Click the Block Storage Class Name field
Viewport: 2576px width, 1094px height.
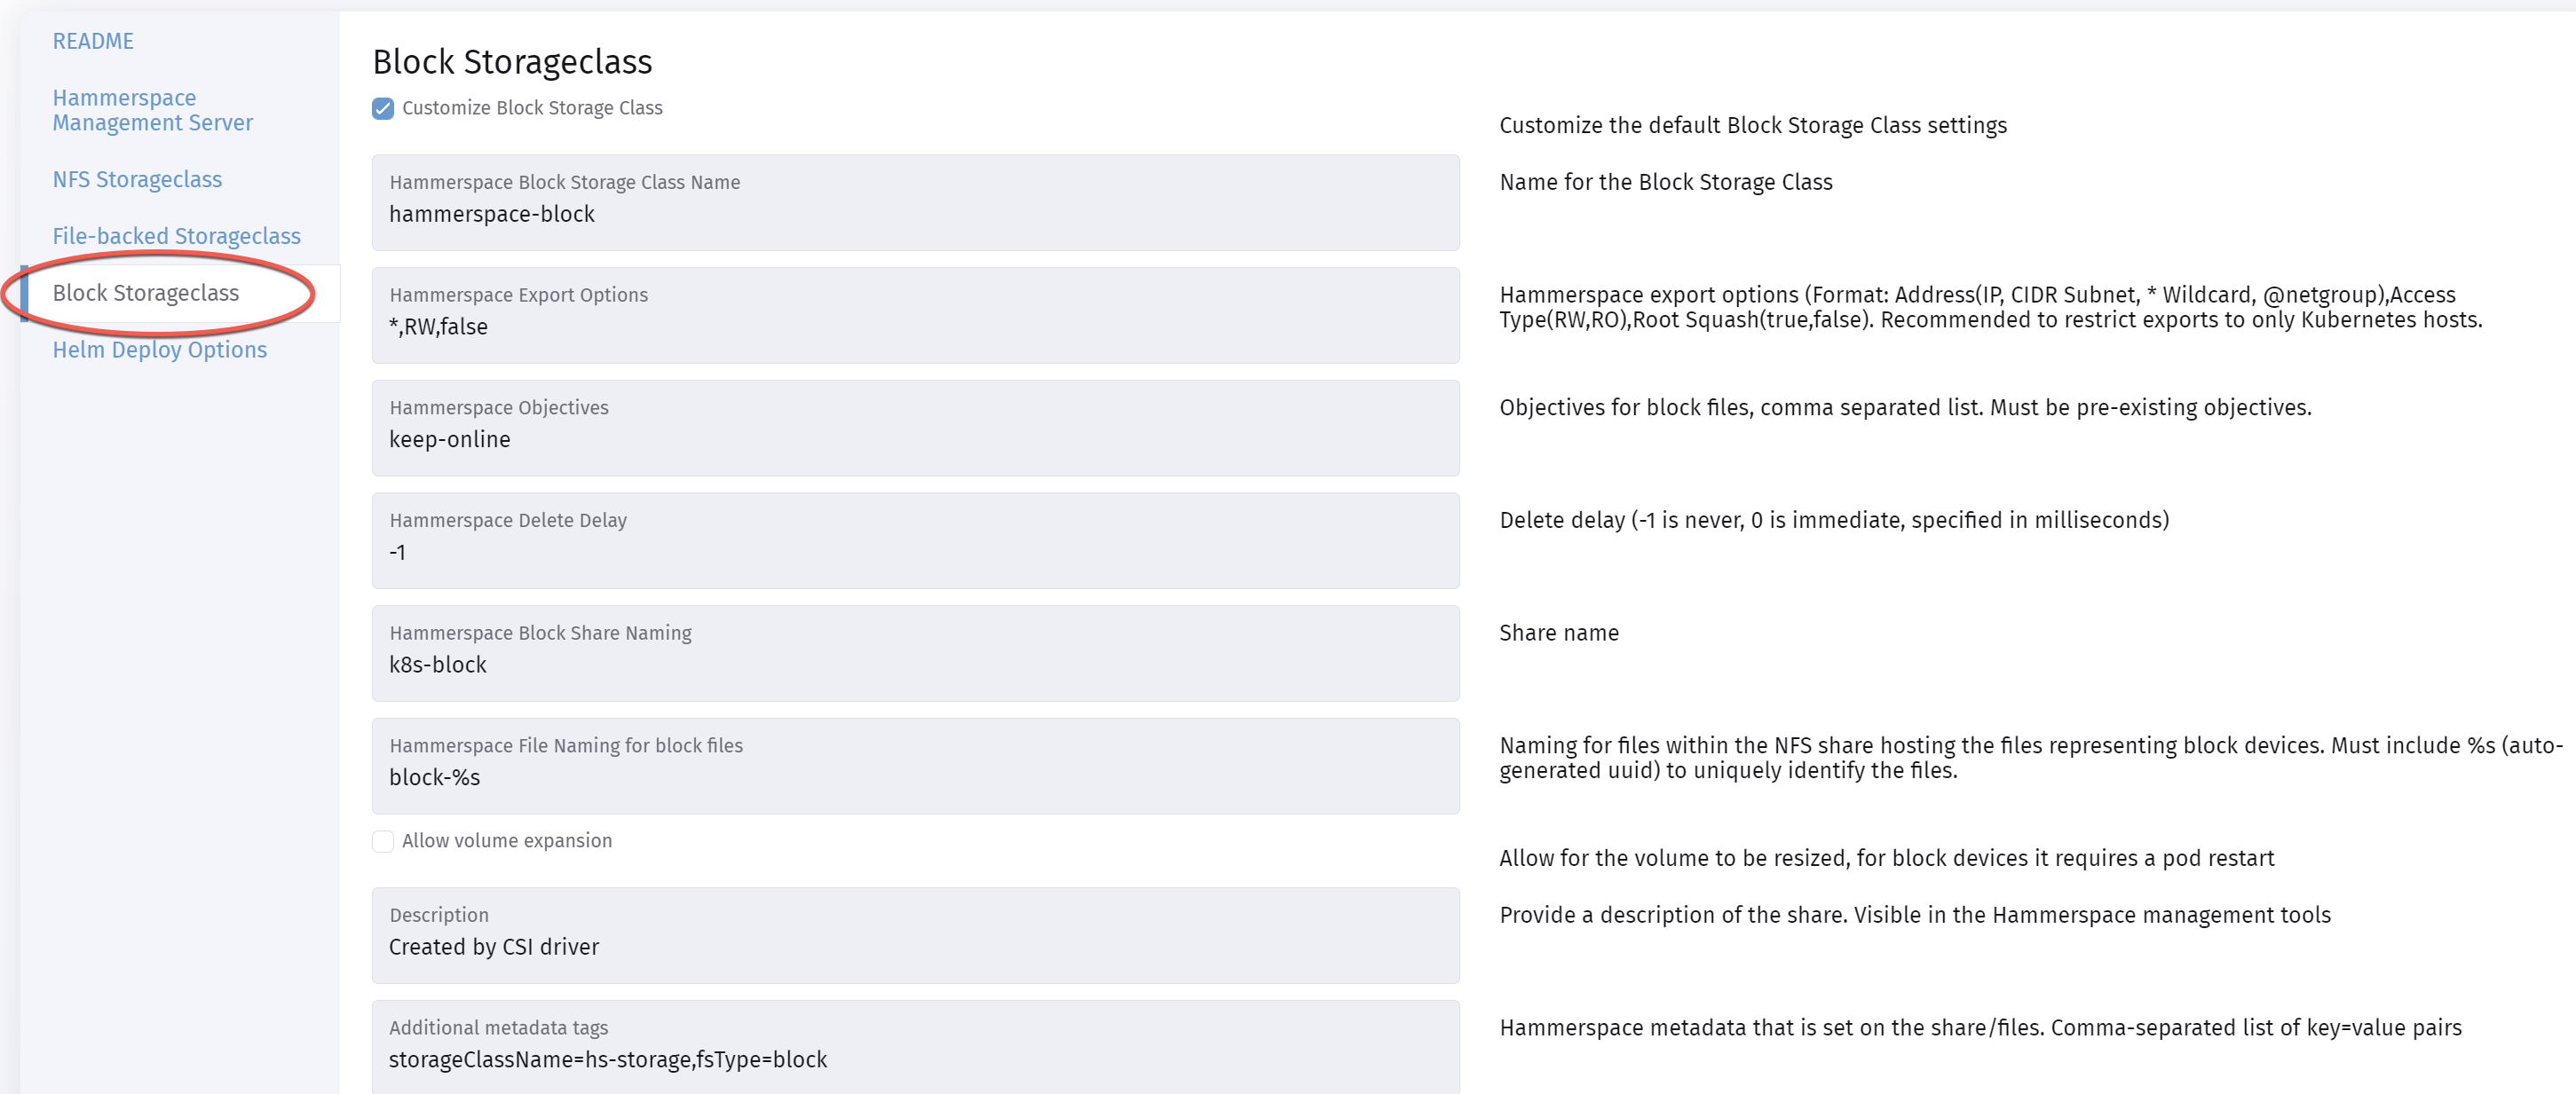(x=914, y=214)
